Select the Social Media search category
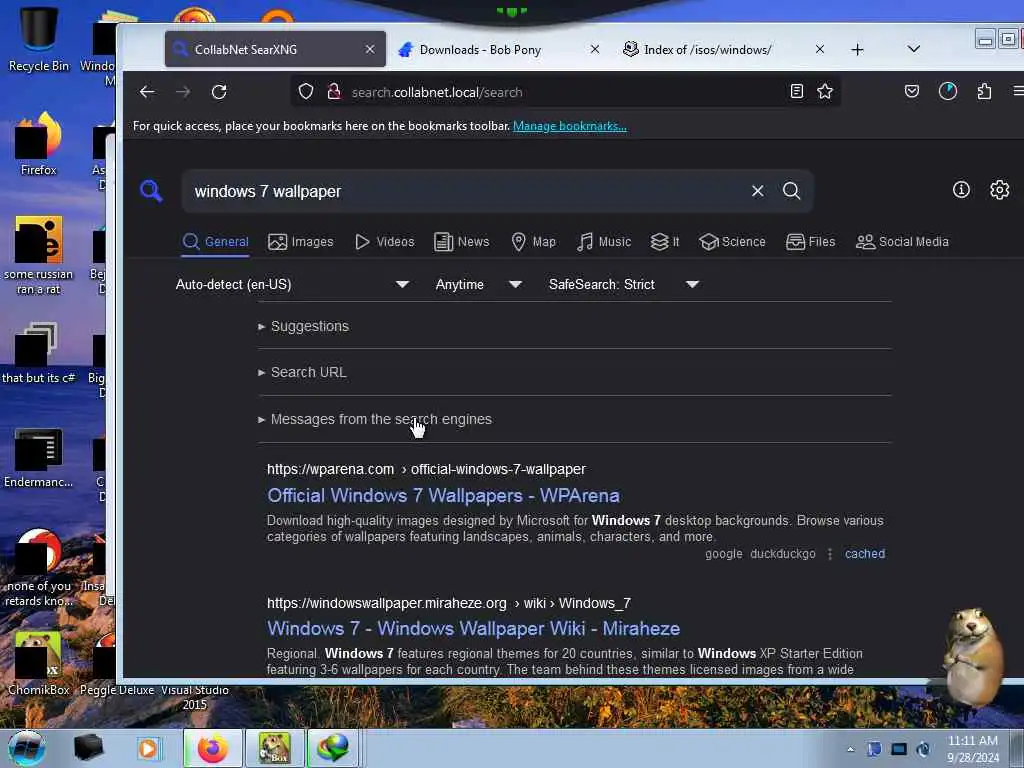 point(902,242)
